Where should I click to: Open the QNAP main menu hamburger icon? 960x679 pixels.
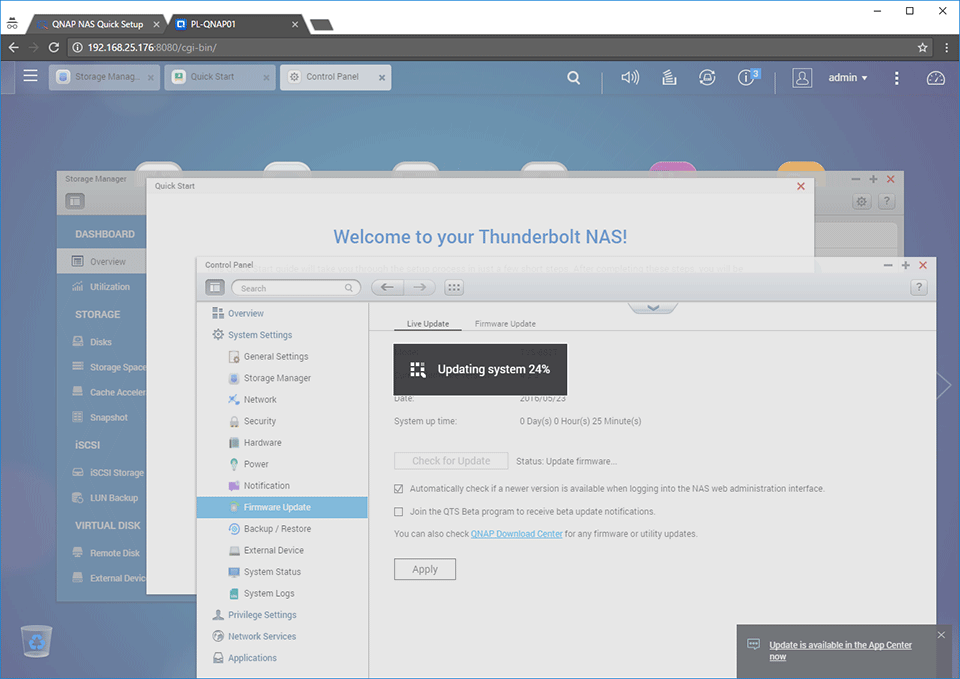[x=30, y=76]
